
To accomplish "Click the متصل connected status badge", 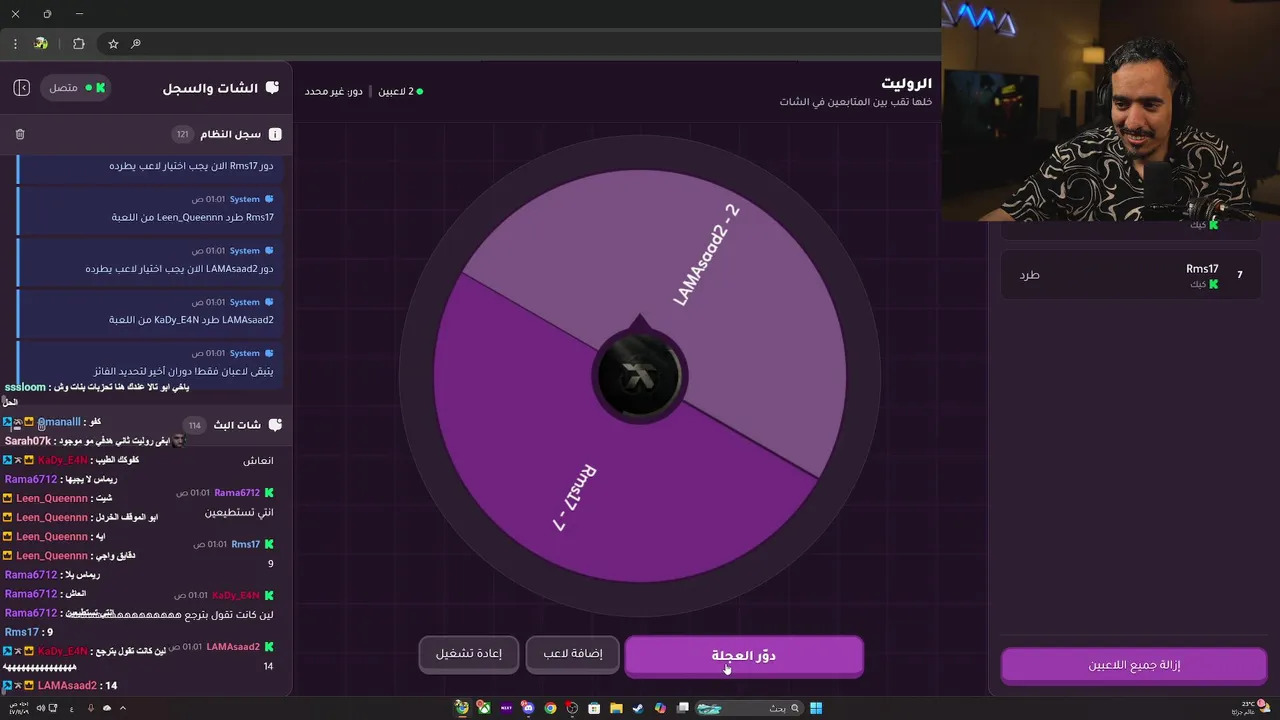I will click(x=77, y=88).
